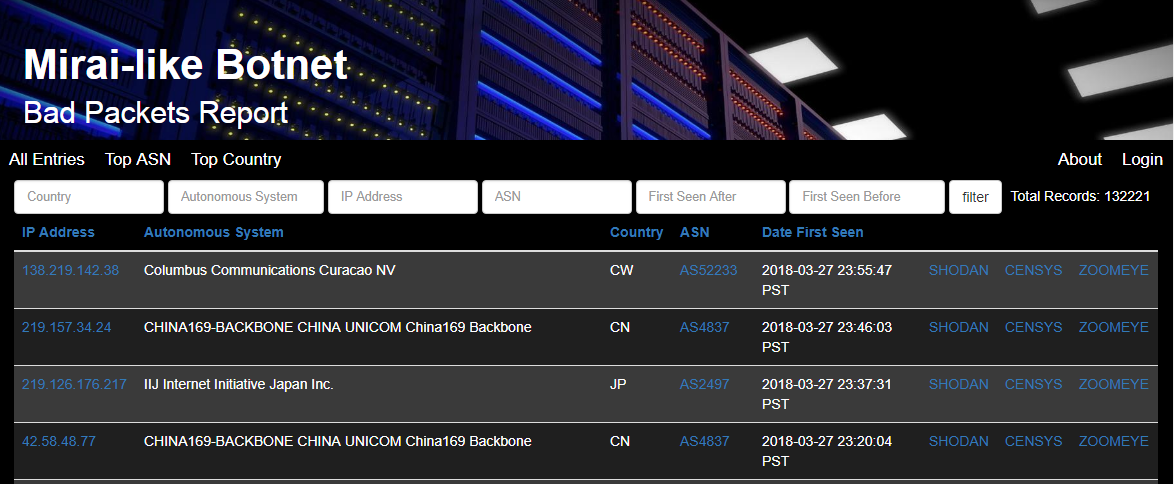
Task: Go to the About page
Action: point(1080,160)
